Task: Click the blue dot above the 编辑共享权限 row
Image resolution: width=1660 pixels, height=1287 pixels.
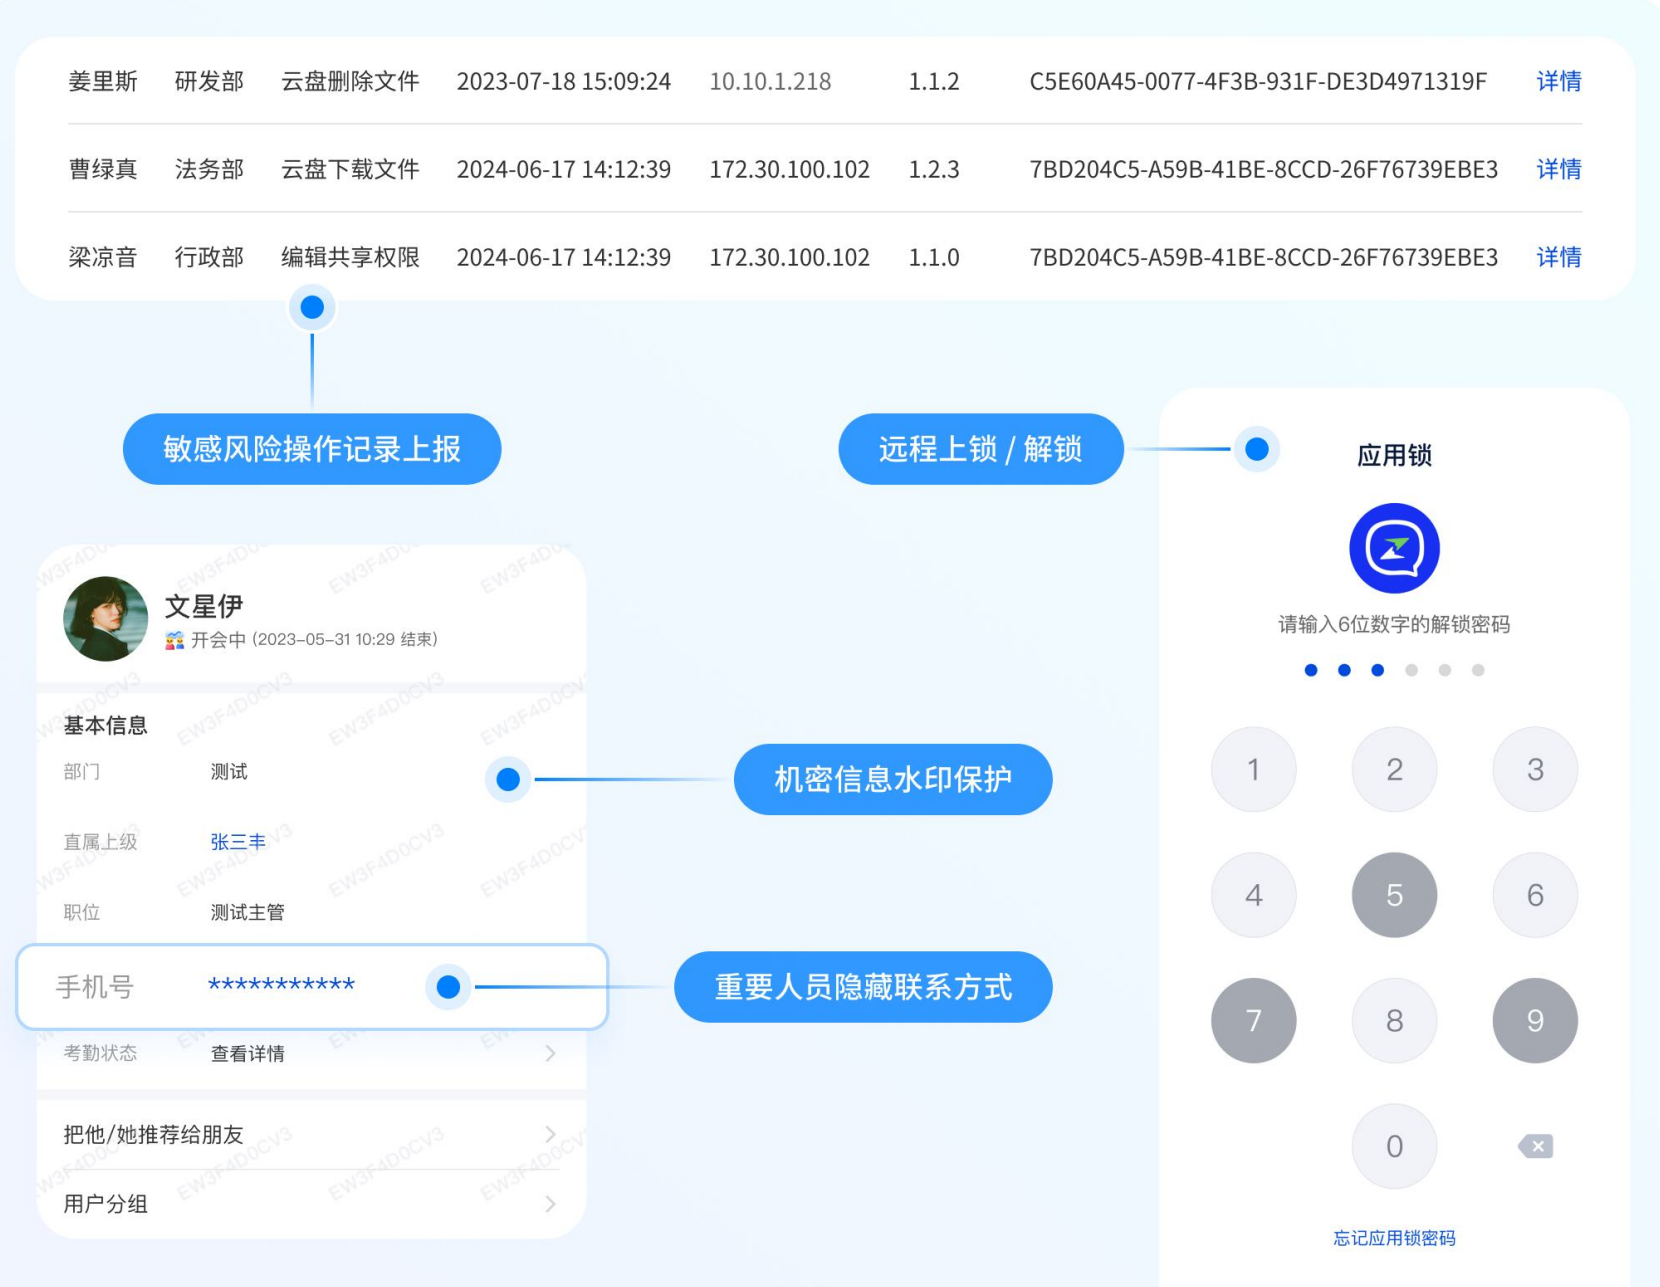Action: 312,307
